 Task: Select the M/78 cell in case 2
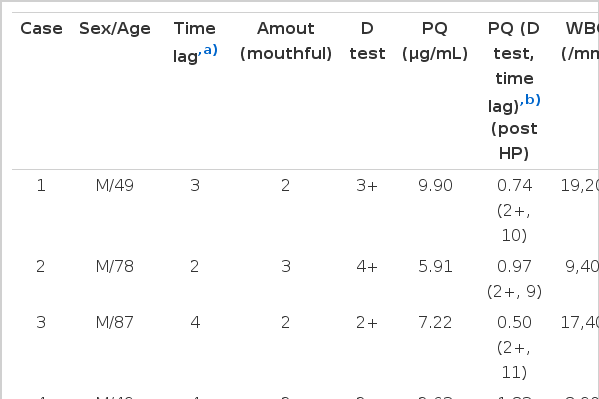115,266
